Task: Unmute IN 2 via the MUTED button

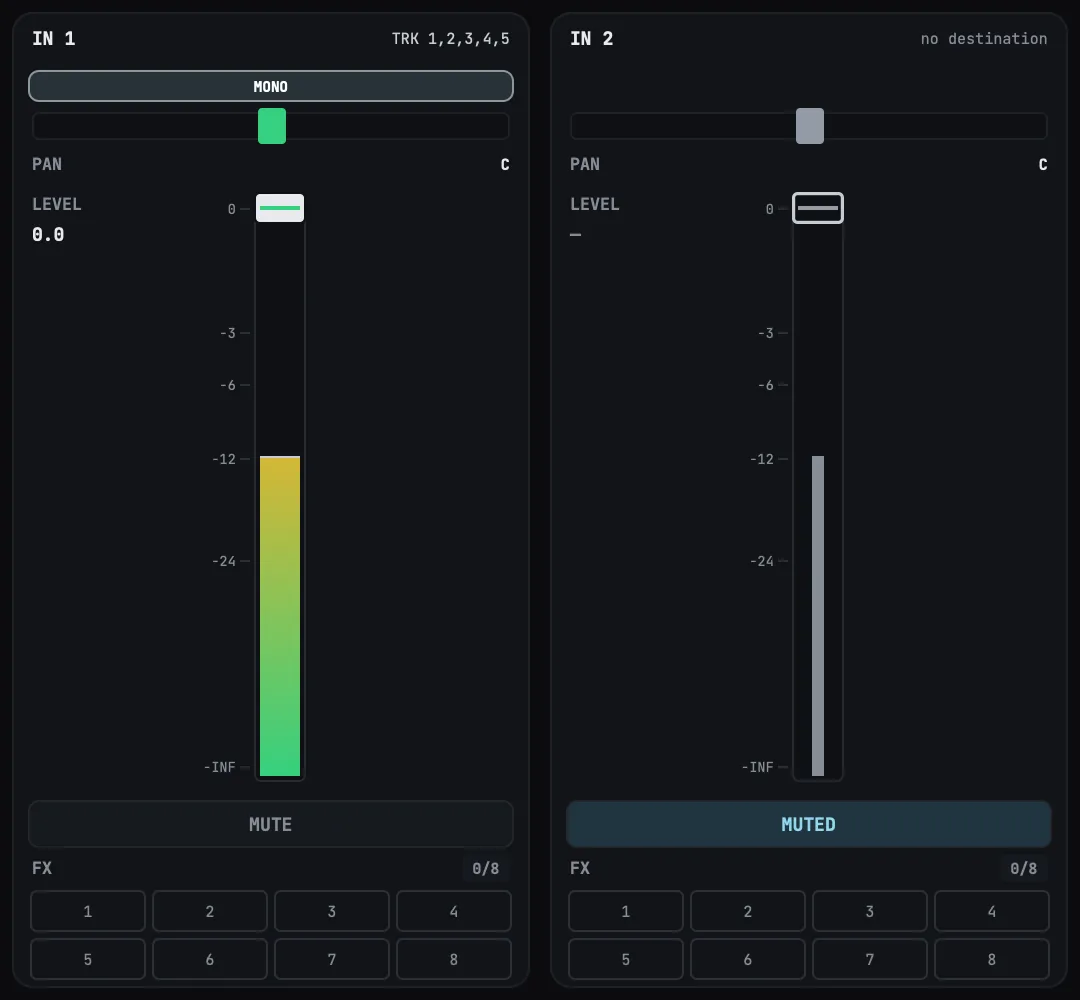Action: [x=809, y=824]
